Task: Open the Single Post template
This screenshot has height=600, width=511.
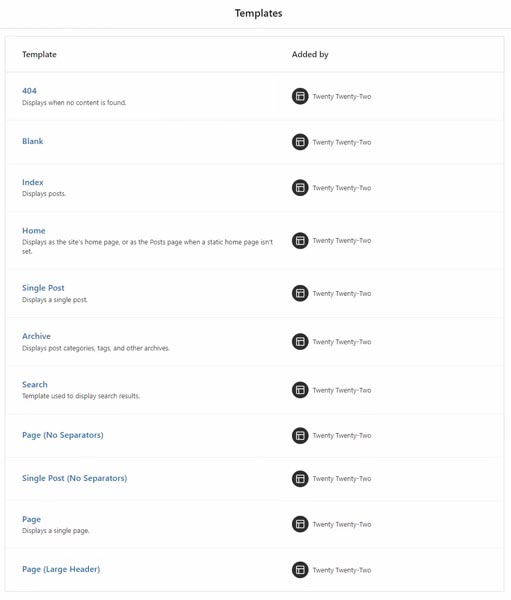Action: (43, 288)
